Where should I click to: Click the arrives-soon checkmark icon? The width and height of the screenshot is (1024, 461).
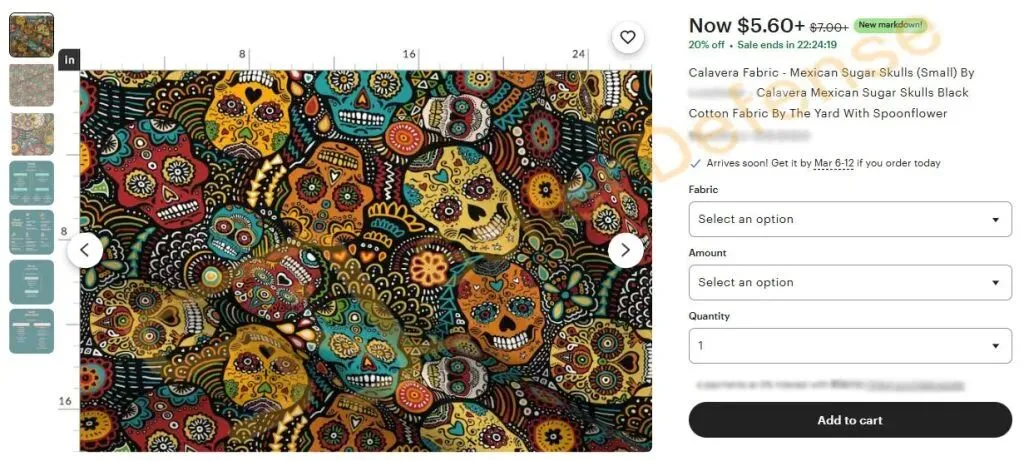coord(695,163)
